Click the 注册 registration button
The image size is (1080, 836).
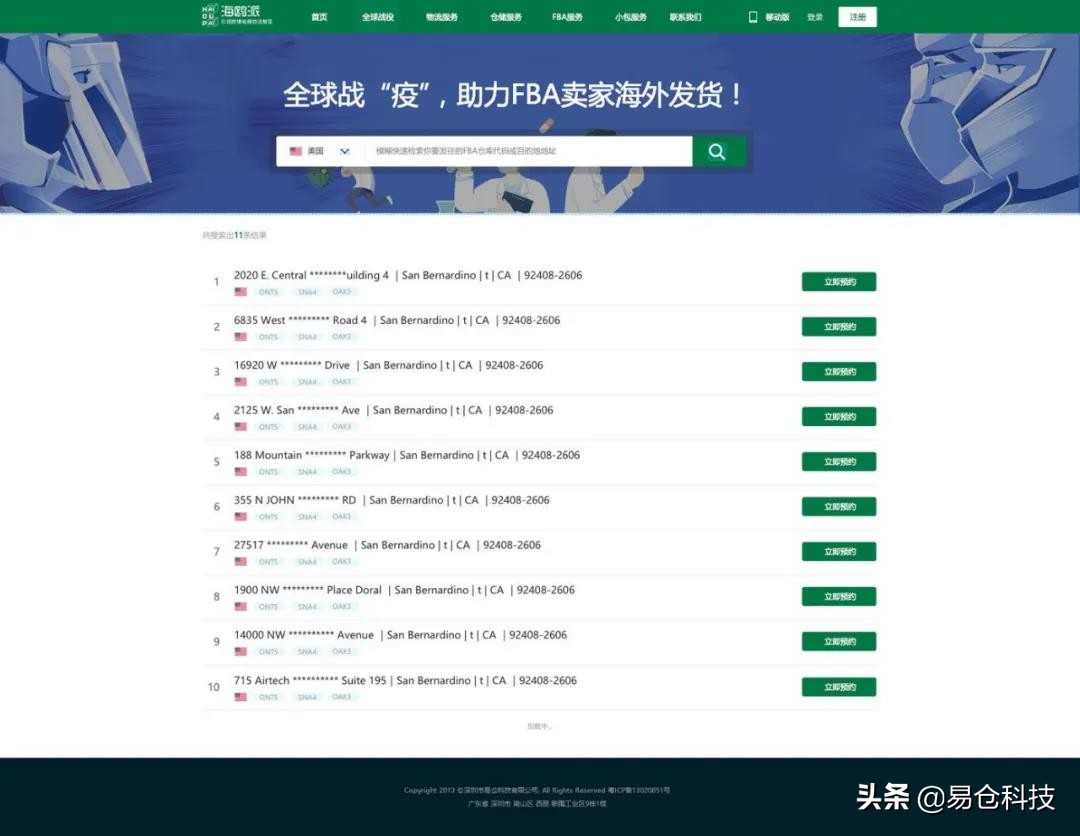click(857, 16)
